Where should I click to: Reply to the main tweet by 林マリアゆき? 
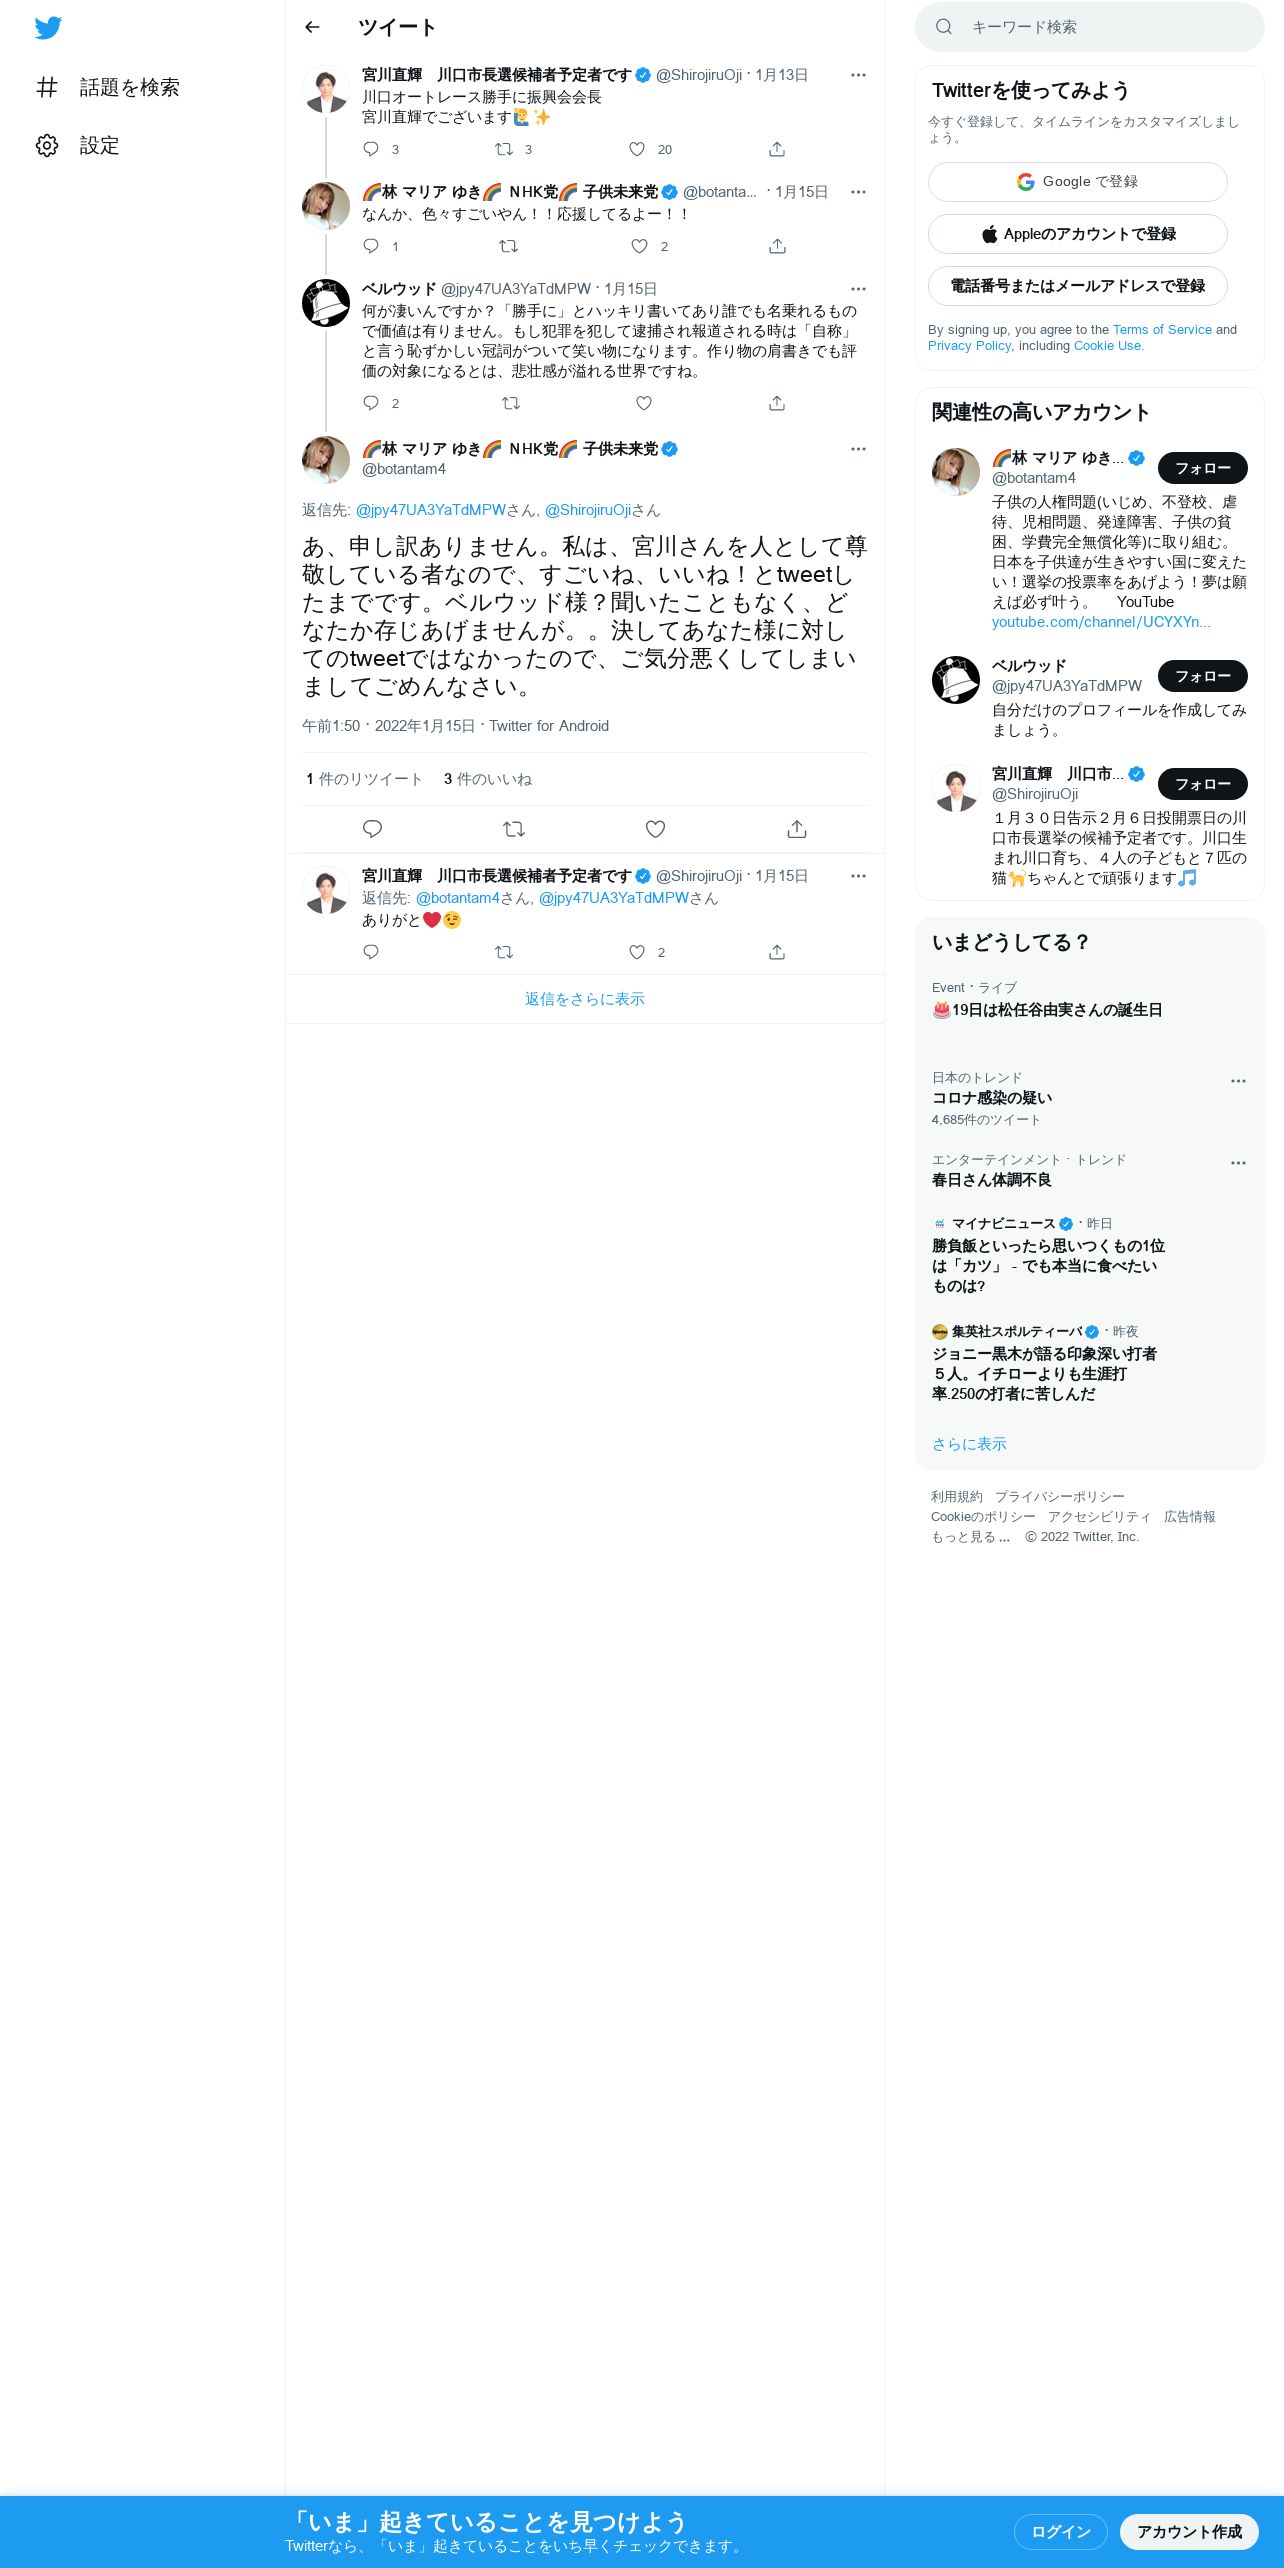(372, 829)
